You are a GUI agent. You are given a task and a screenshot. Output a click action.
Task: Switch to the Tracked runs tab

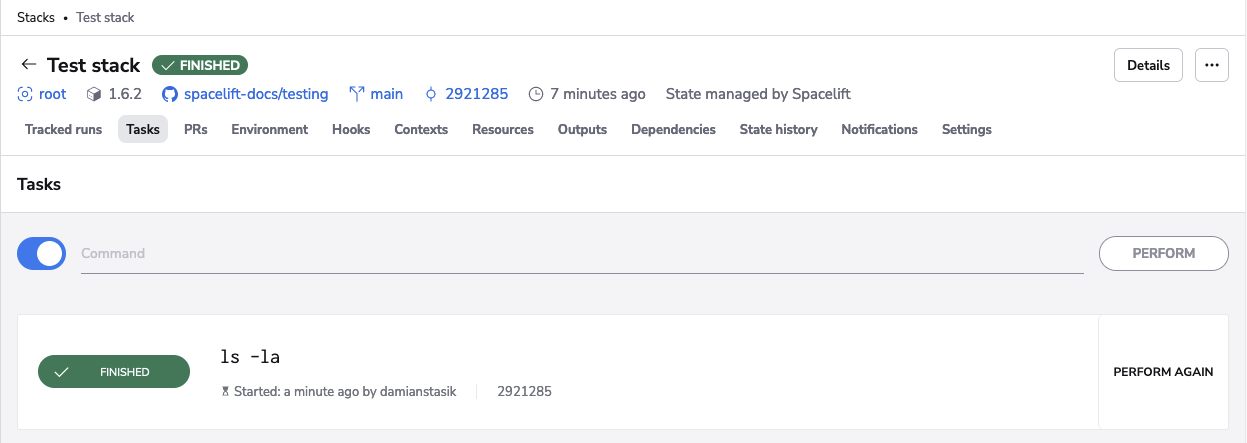(x=63, y=129)
